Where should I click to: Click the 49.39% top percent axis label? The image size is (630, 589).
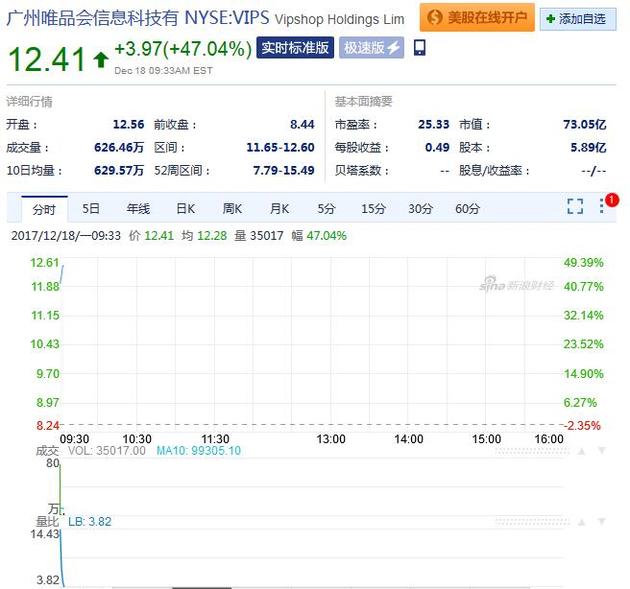(583, 263)
